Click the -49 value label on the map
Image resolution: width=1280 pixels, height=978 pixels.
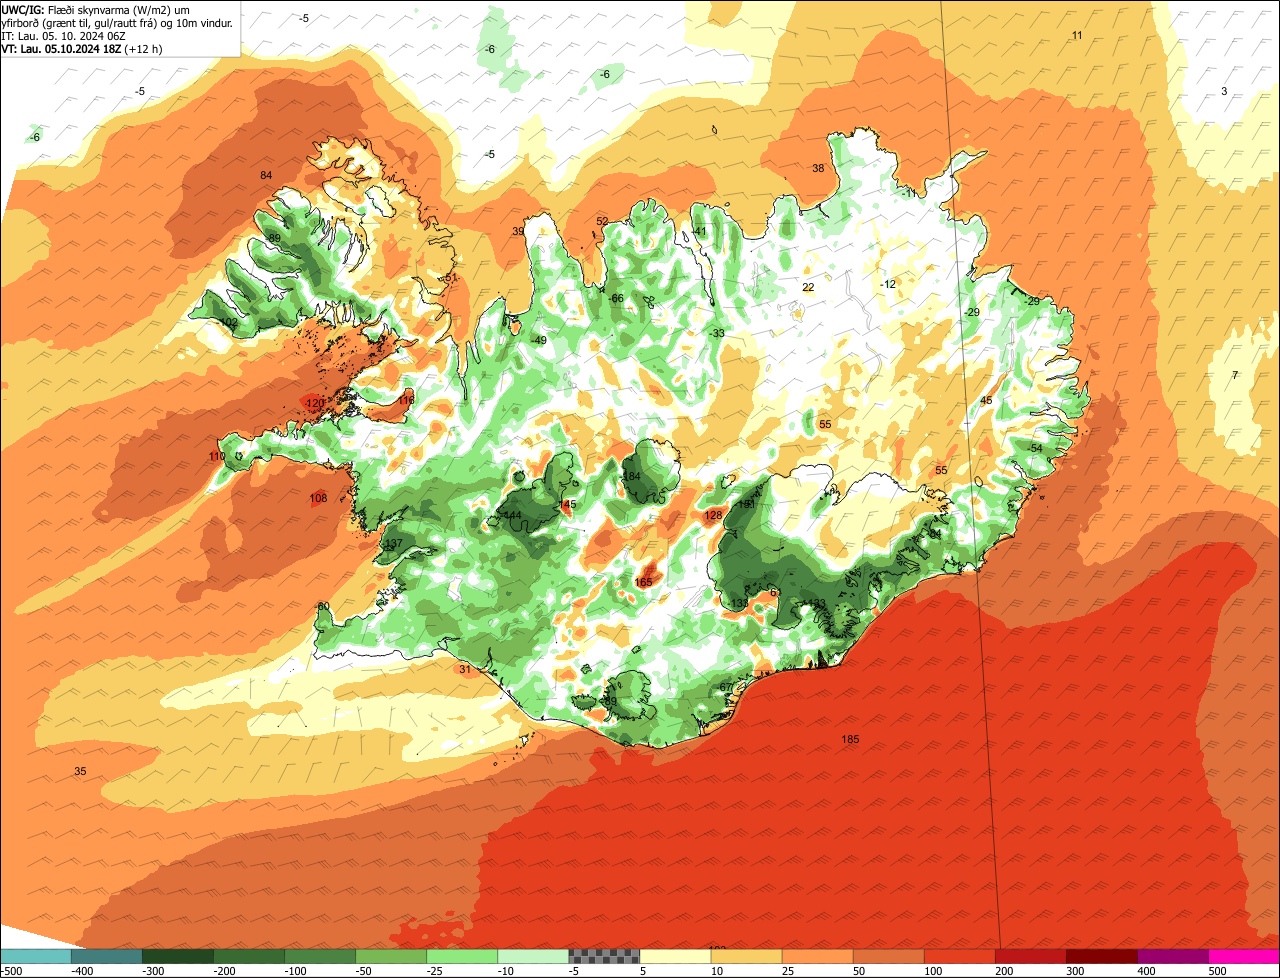(x=539, y=340)
